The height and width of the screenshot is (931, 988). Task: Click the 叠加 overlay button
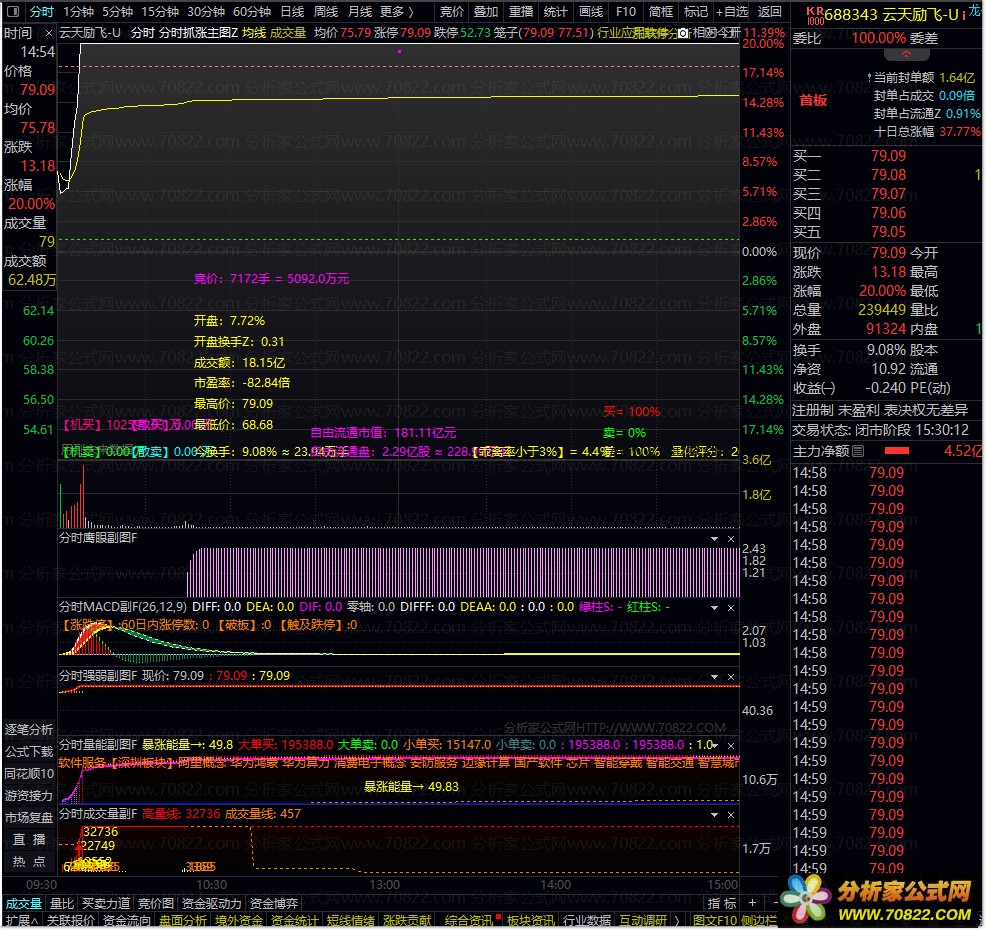487,11
